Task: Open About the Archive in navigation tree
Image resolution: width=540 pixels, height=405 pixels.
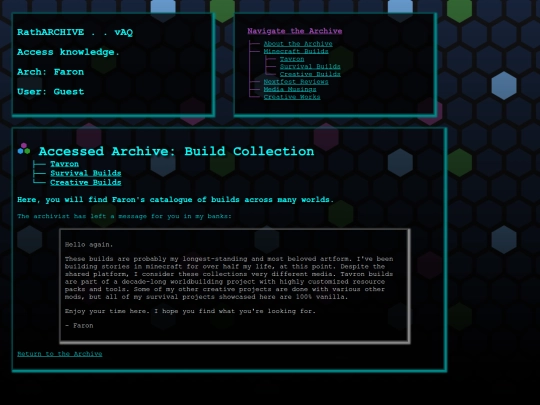Action: (298, 44)
